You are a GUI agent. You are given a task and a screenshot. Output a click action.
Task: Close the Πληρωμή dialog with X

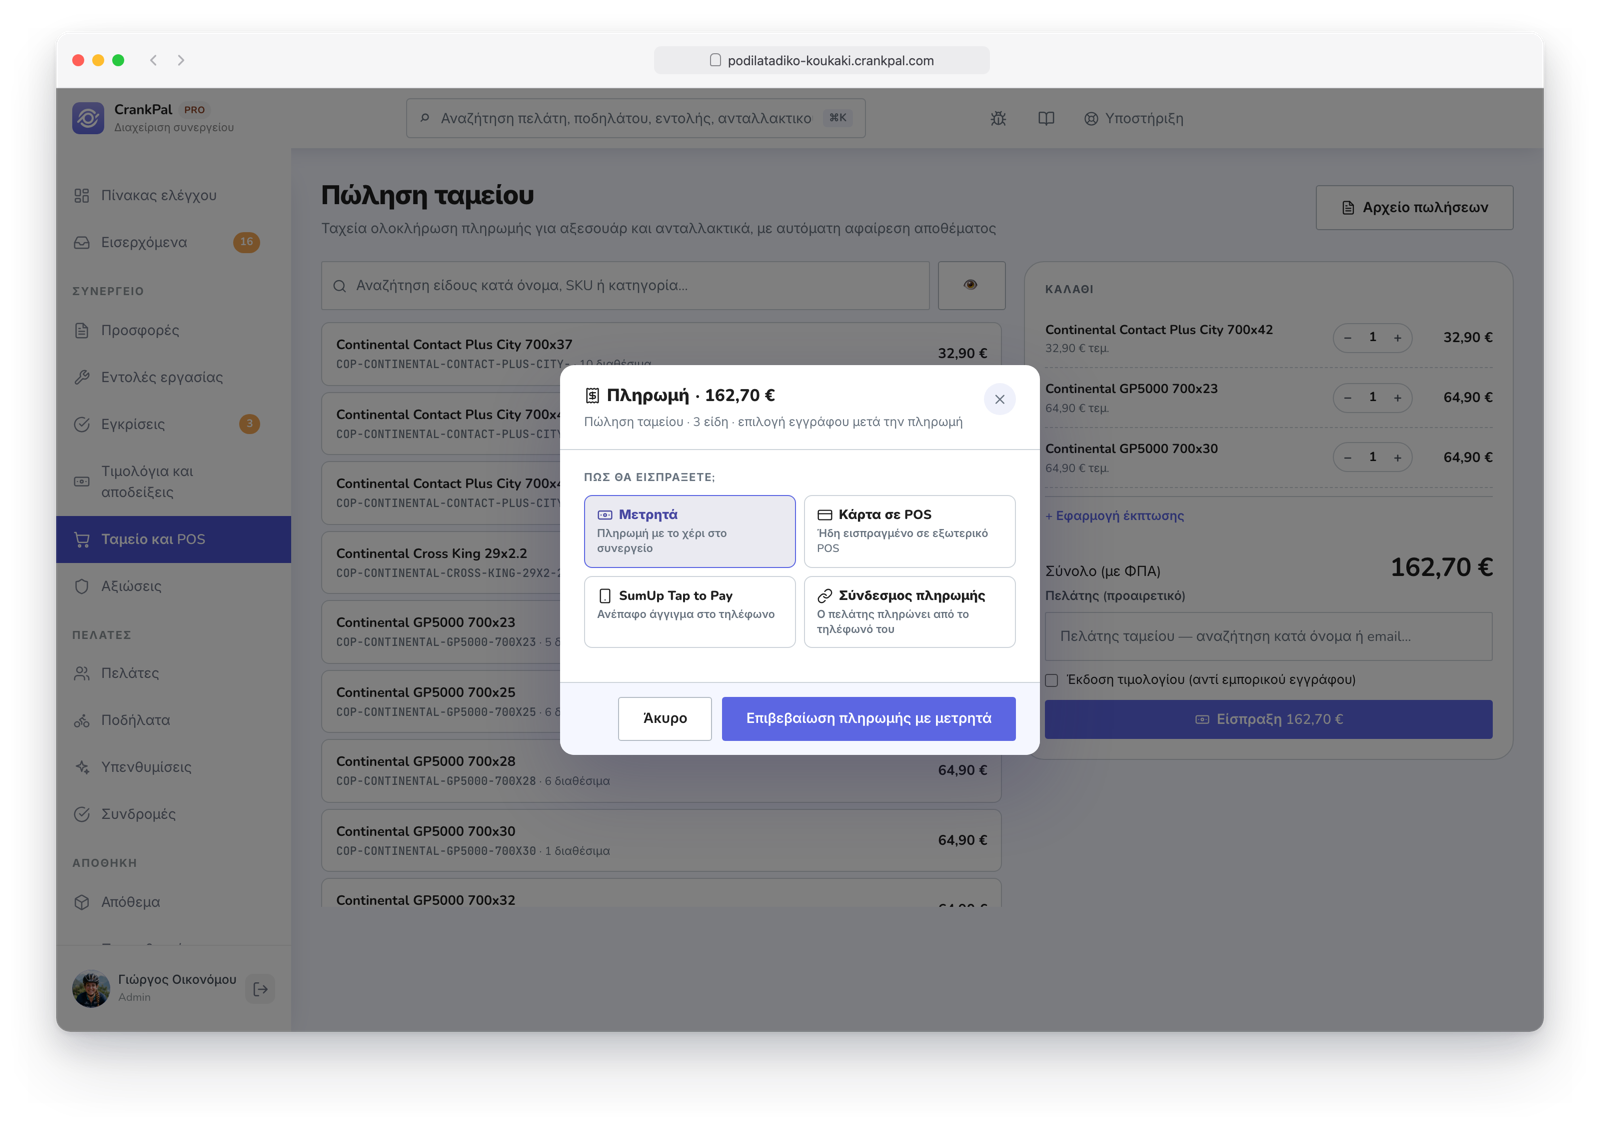999,399
